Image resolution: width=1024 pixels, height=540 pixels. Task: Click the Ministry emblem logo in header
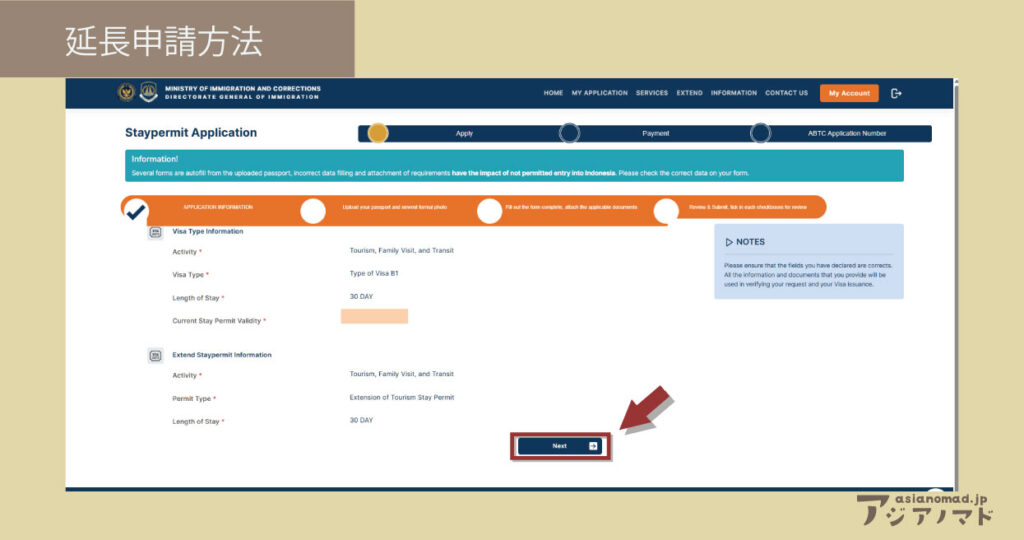coord(126,93)
